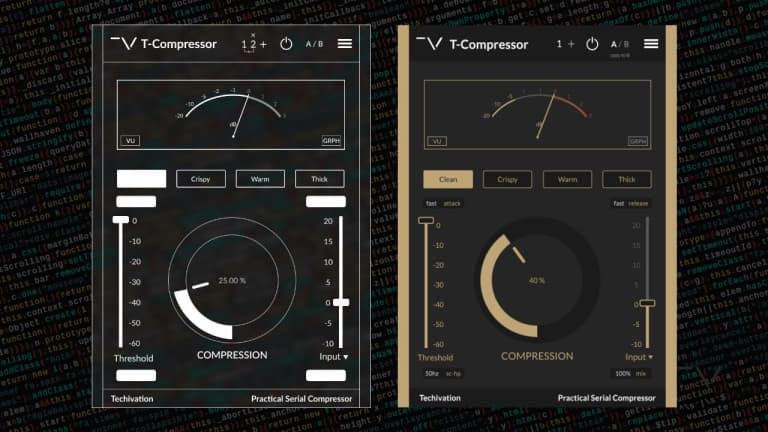Select Clean mode in gold-themed plugin

coord(448,179)
